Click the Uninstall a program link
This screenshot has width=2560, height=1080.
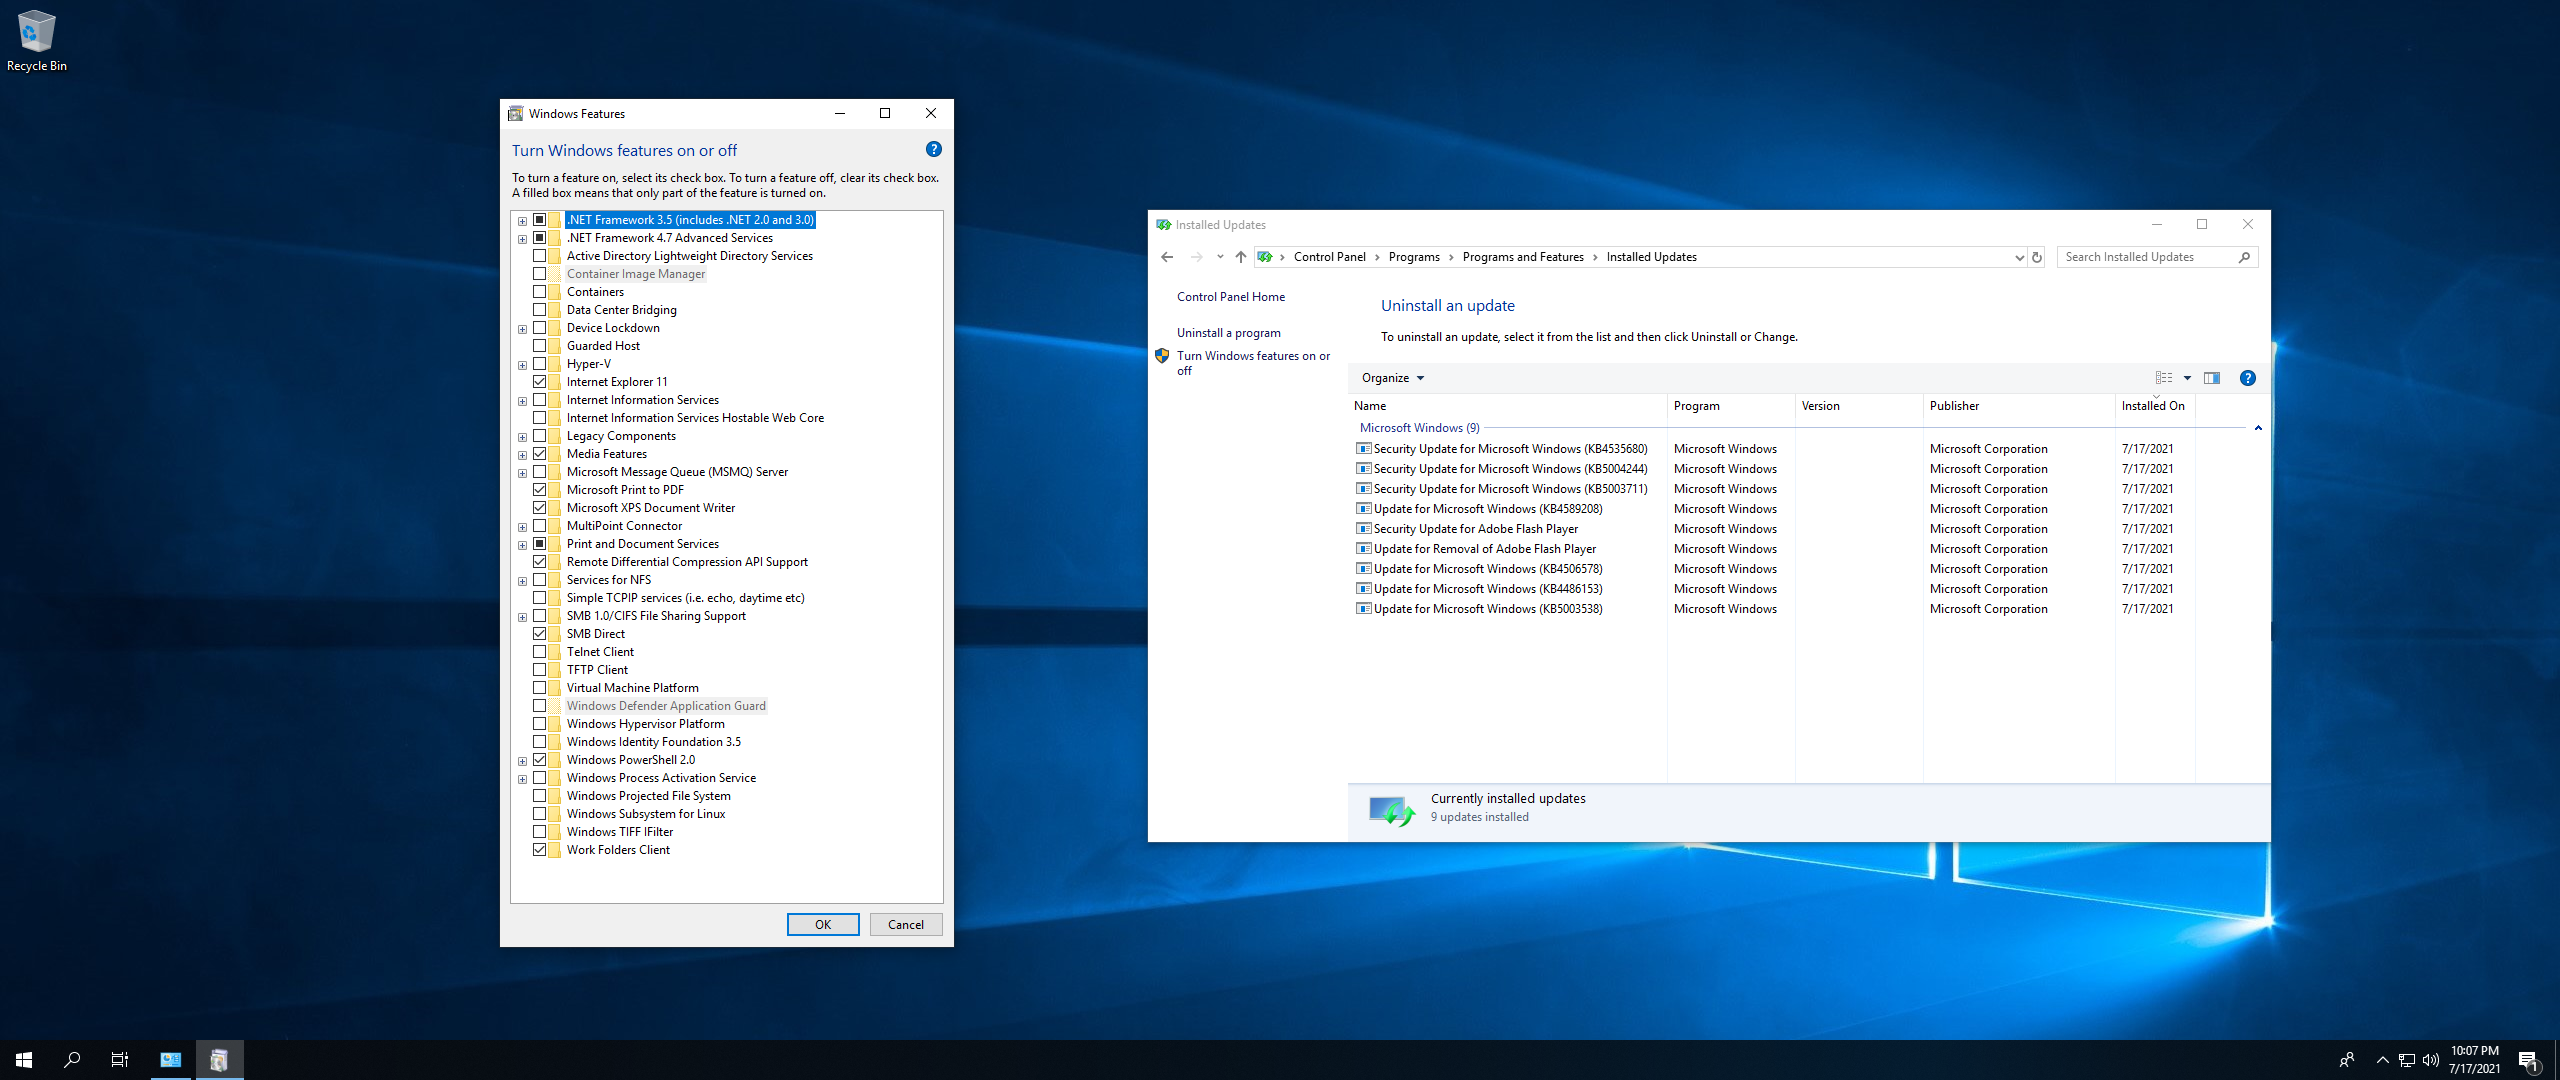(1228, 333)
